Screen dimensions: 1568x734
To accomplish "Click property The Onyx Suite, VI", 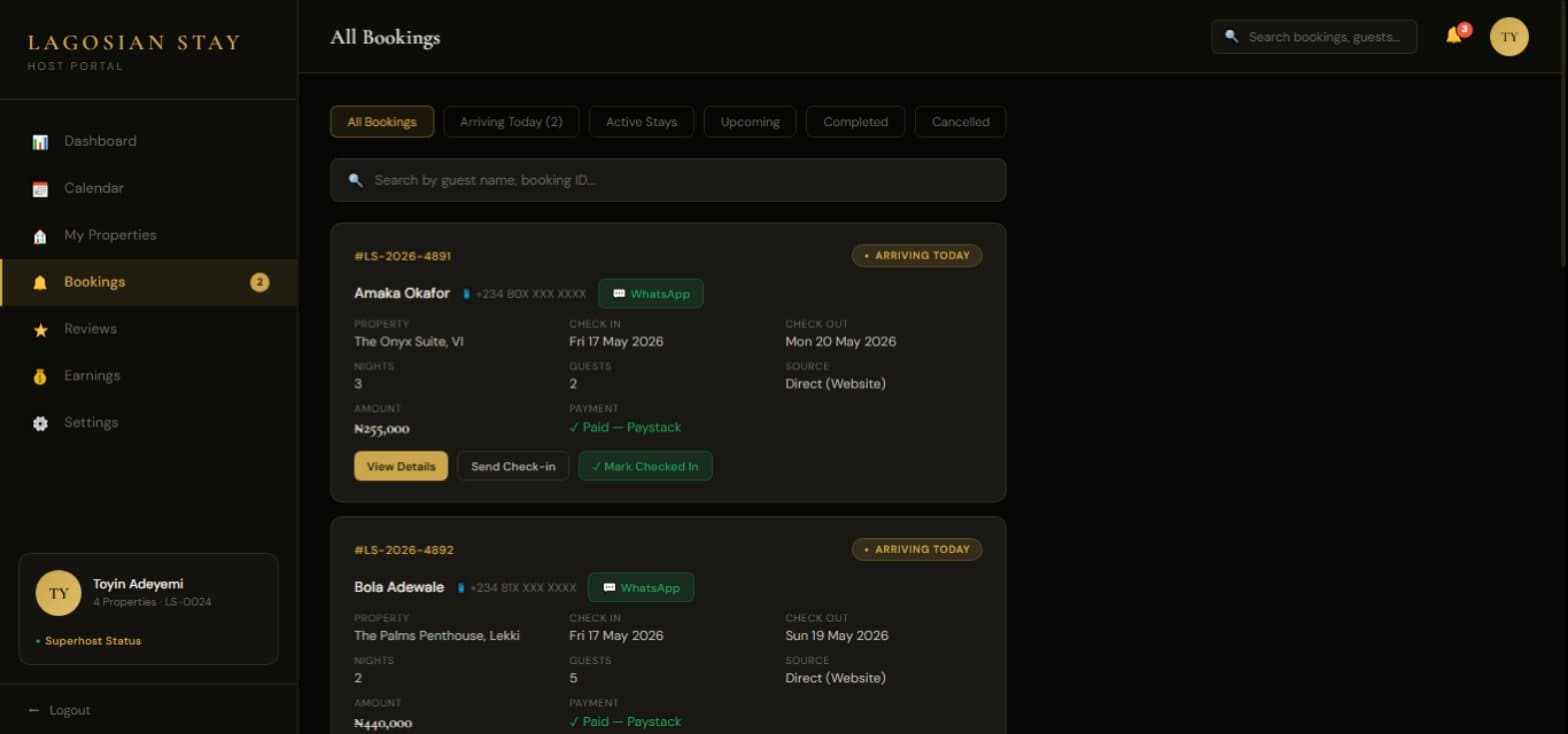I will (409, 341).
